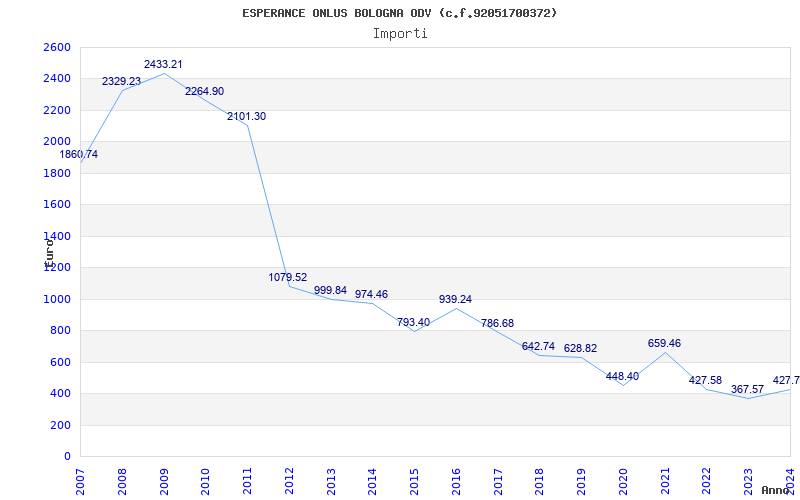This screenshot has width=800, height=500.
Task: Click the 0 y-axis tick label
Action: click(67, 457)
